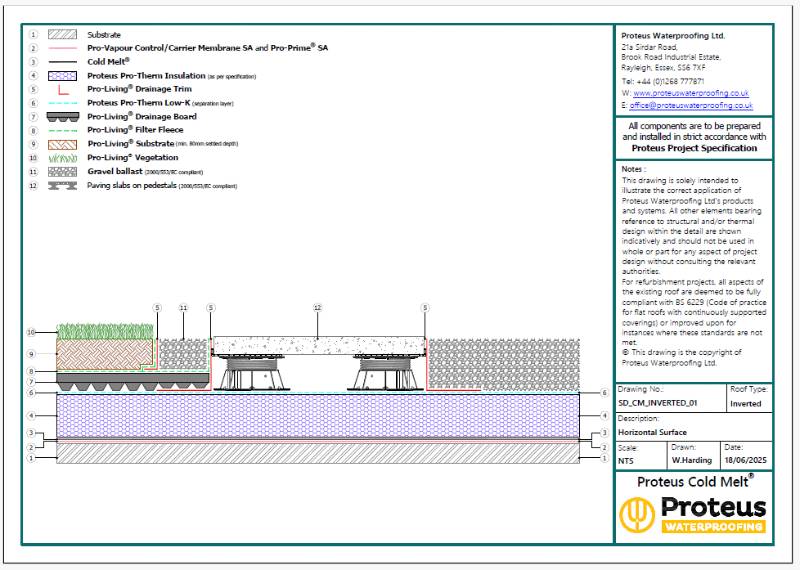The height and width of the screenshot is (570, 800).
Task: Click the green Filter Fleece dashed legend line
Action: [62, 131]
